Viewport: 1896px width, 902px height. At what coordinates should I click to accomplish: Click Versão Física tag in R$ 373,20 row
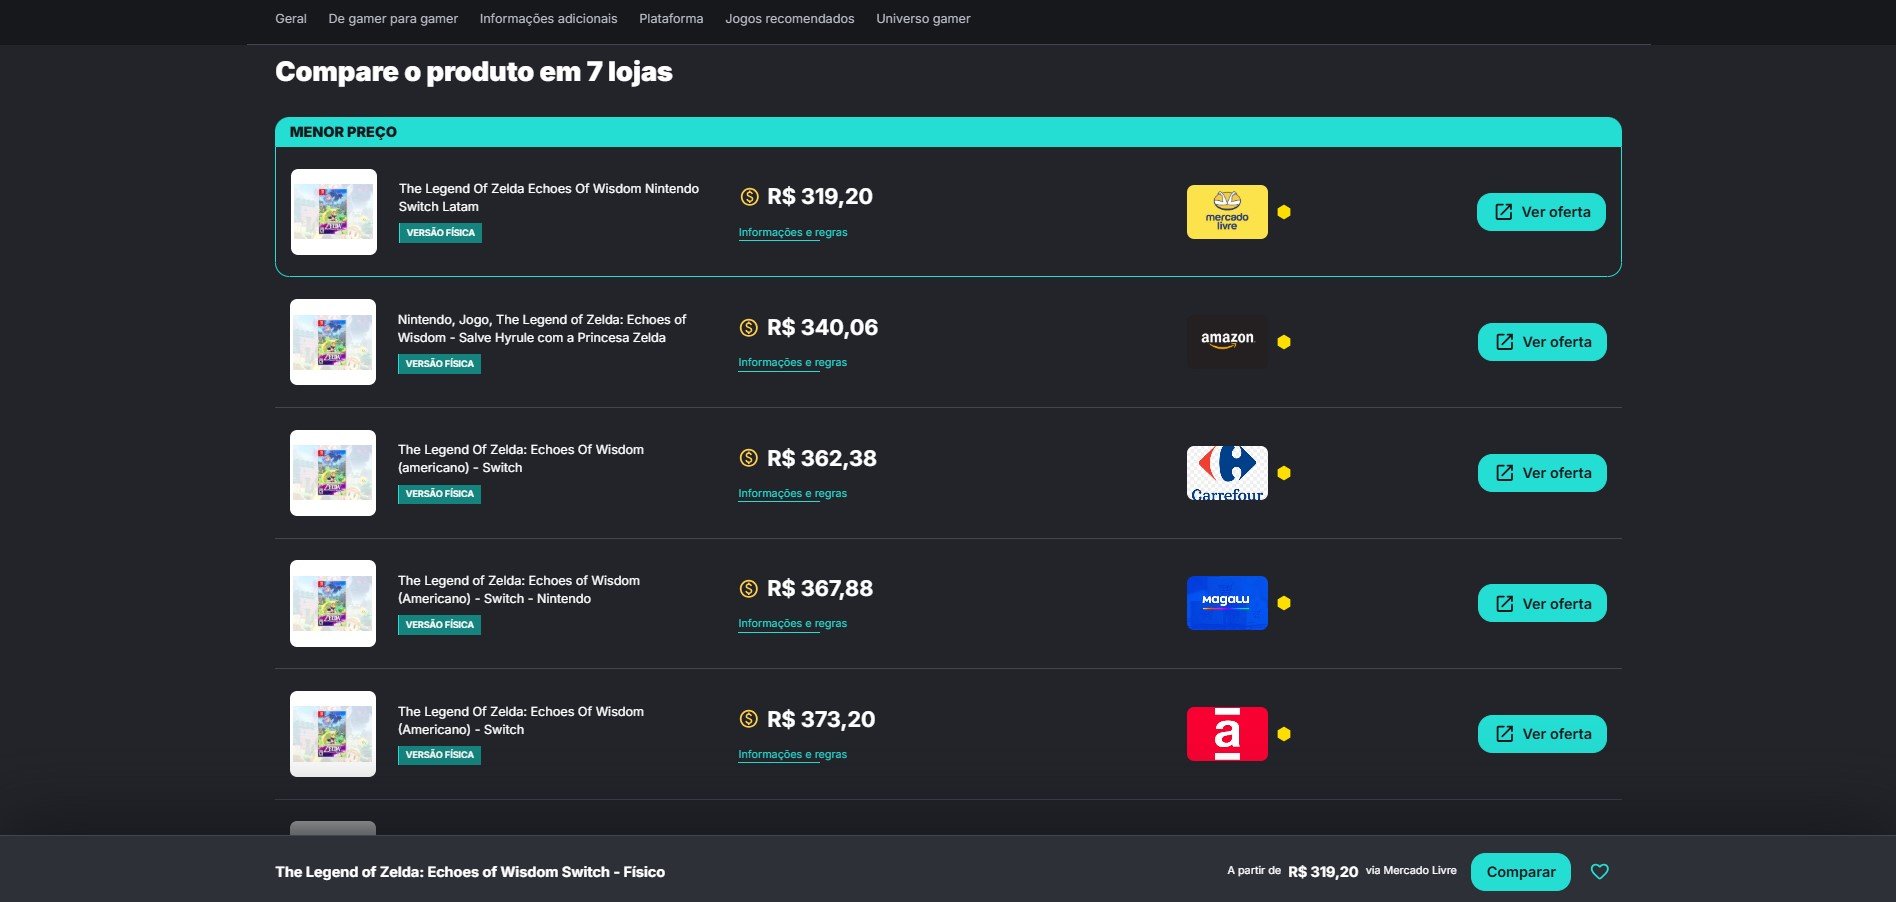439,755
